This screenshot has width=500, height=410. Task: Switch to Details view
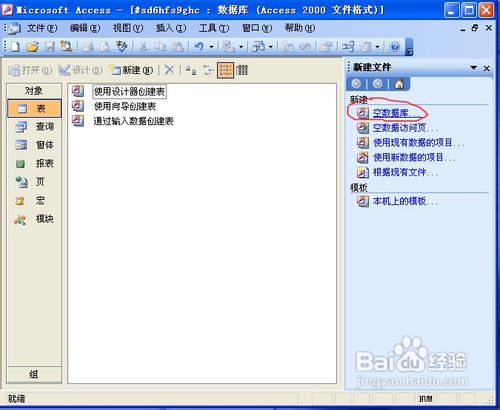[x=242, y=70]
